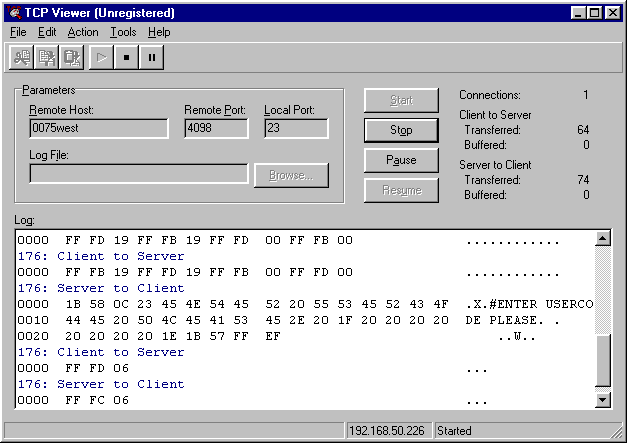The height and width of the screenshot is (443, 627).
Task: Click the 'Server to Client' statistics heading
Action: [x=495, y=165]
